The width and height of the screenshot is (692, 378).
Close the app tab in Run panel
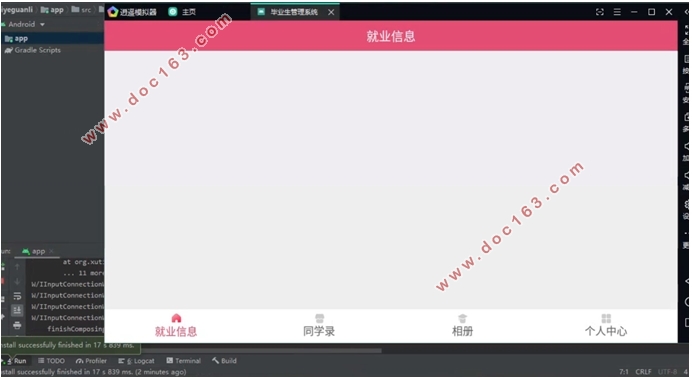point(51,251)
